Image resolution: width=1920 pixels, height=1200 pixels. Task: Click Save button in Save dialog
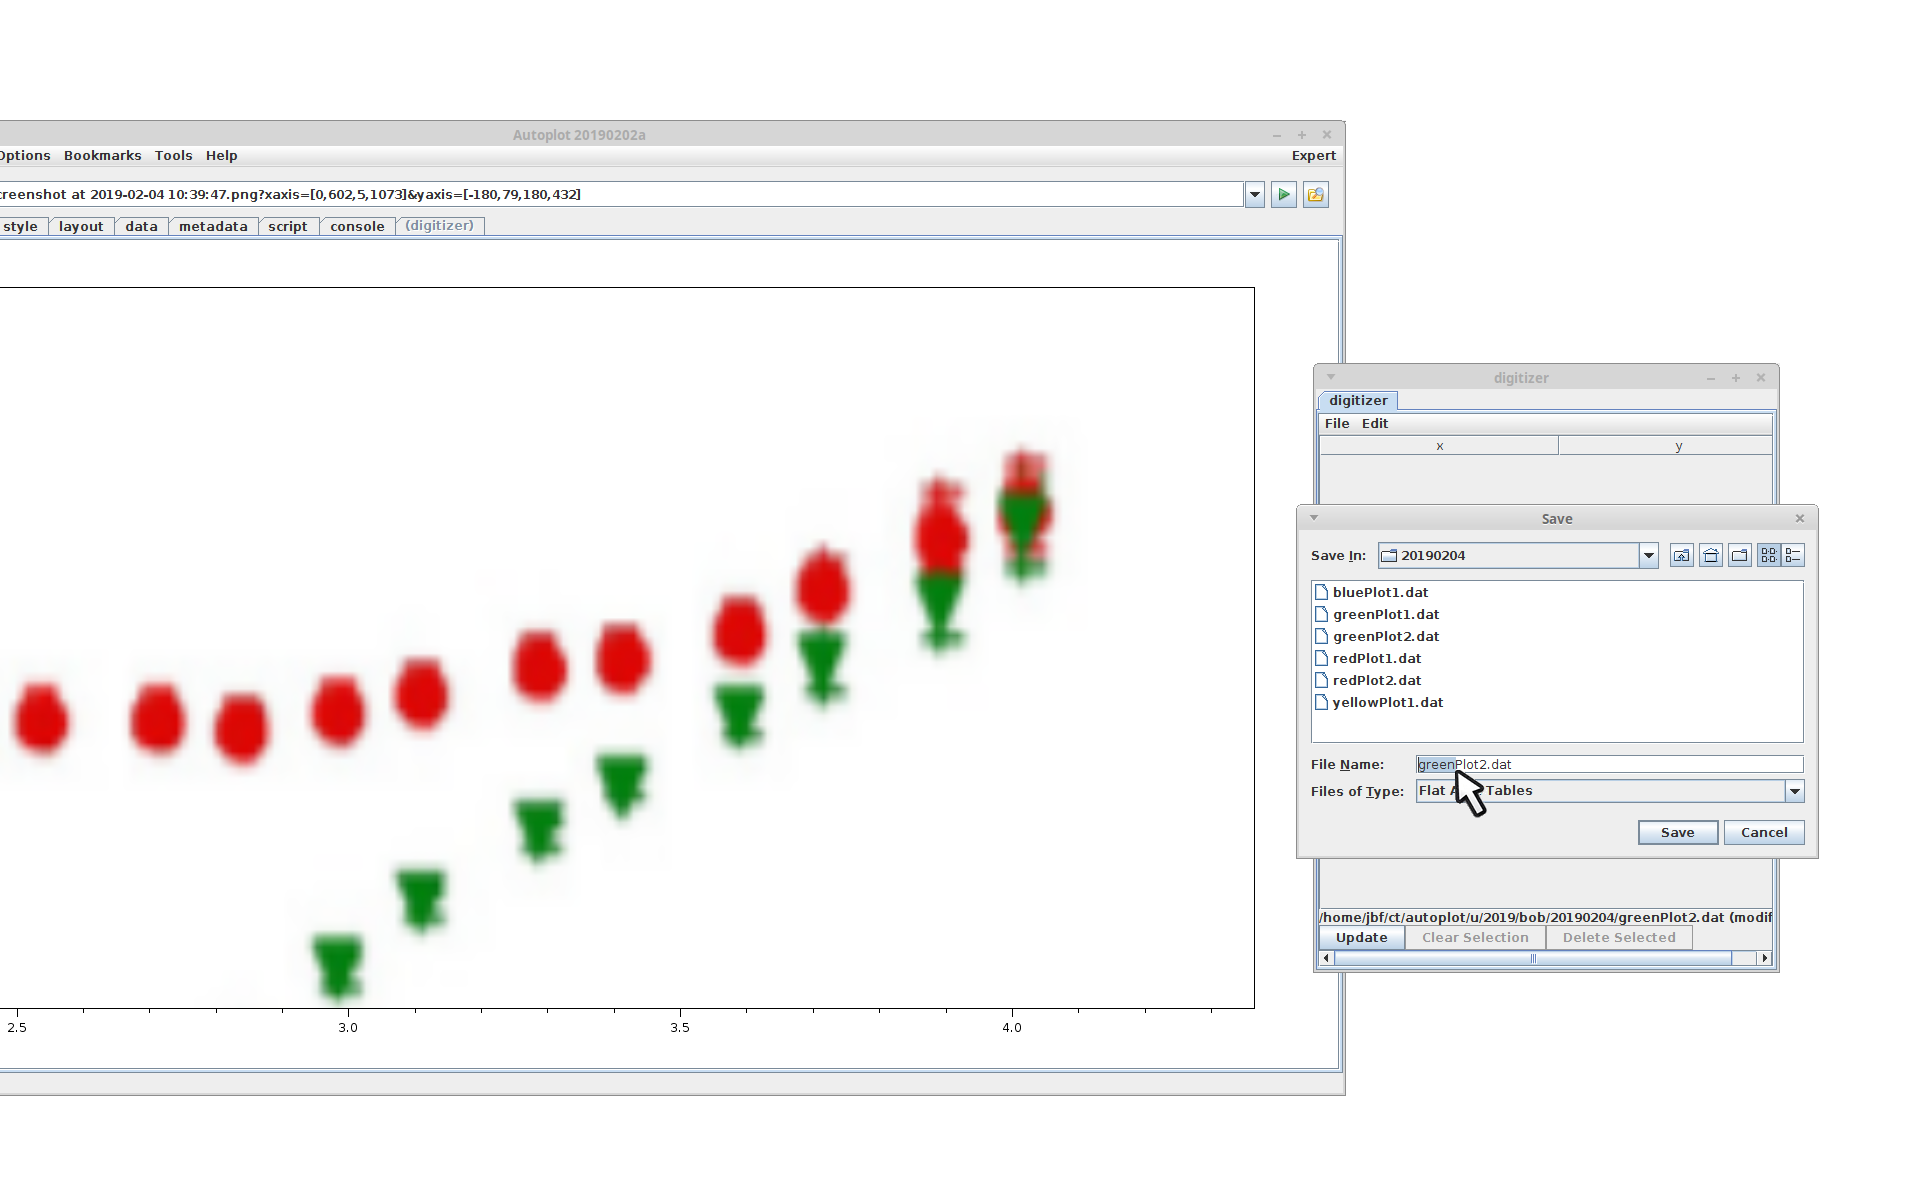[1677, 833]
